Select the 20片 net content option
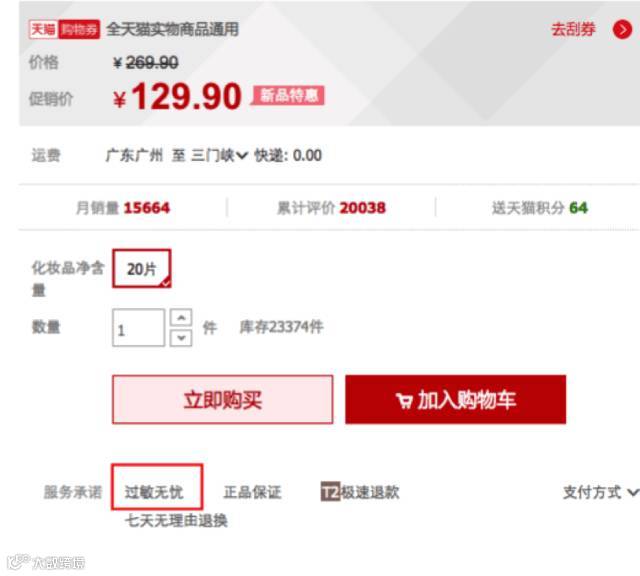The height and width of the screenshot is (576, 640). coord(142,269)
